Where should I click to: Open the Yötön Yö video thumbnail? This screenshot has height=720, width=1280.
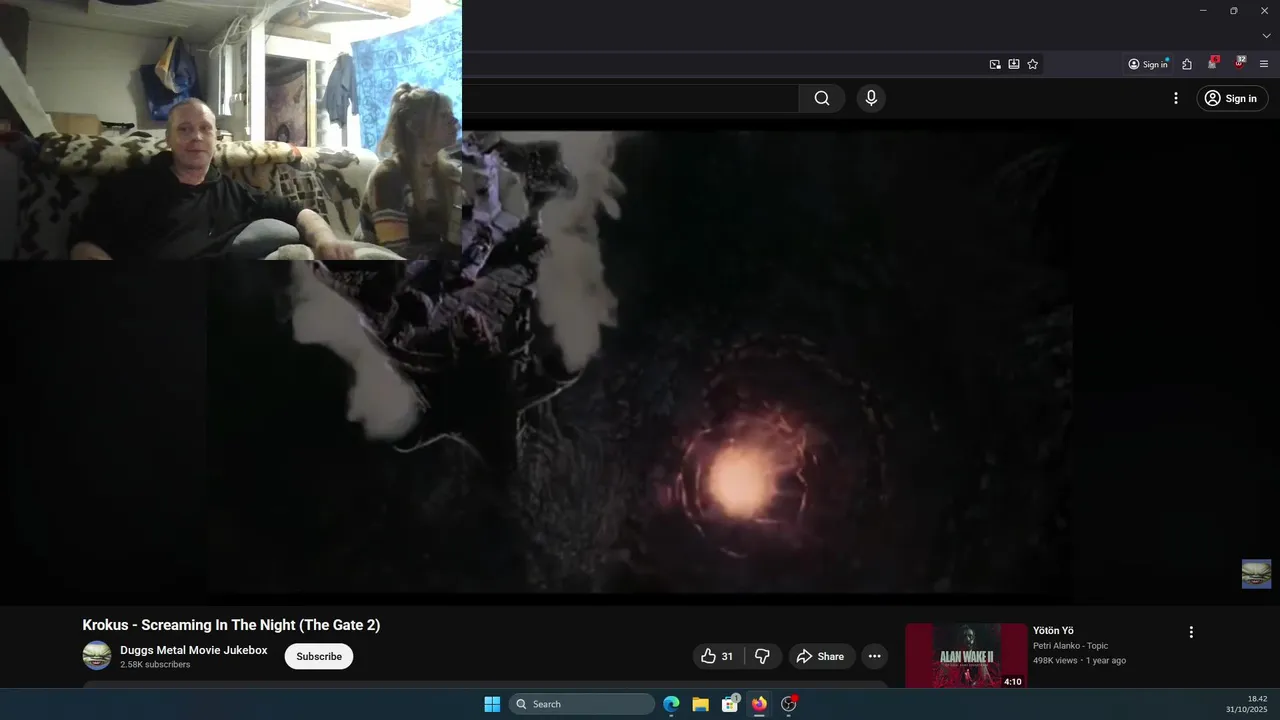tap(966, 655)
